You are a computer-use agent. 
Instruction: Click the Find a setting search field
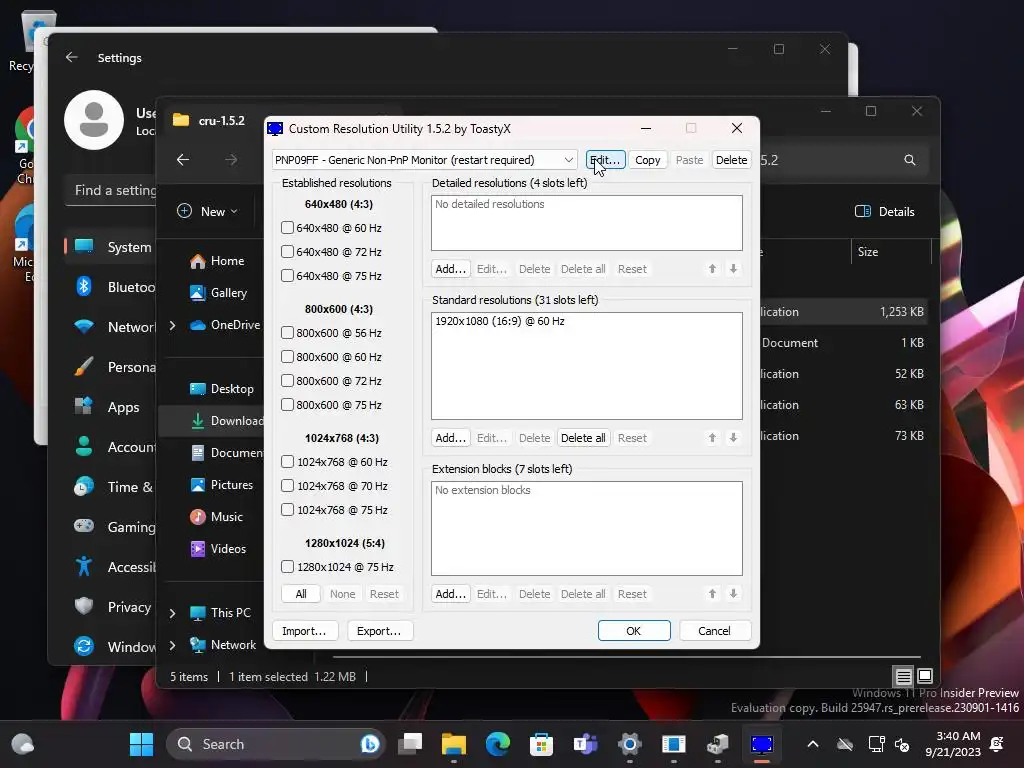111,190
